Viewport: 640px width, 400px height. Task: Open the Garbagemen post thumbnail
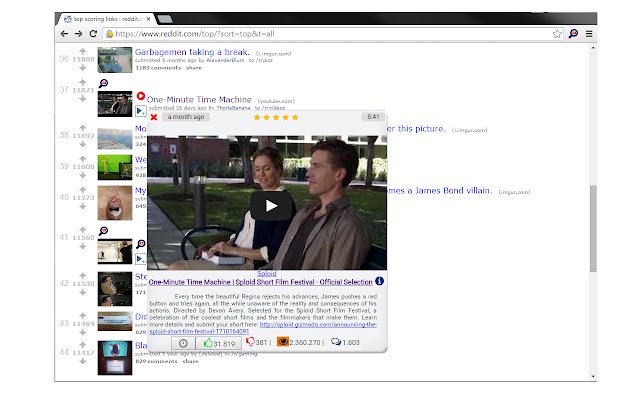[115, 60]
